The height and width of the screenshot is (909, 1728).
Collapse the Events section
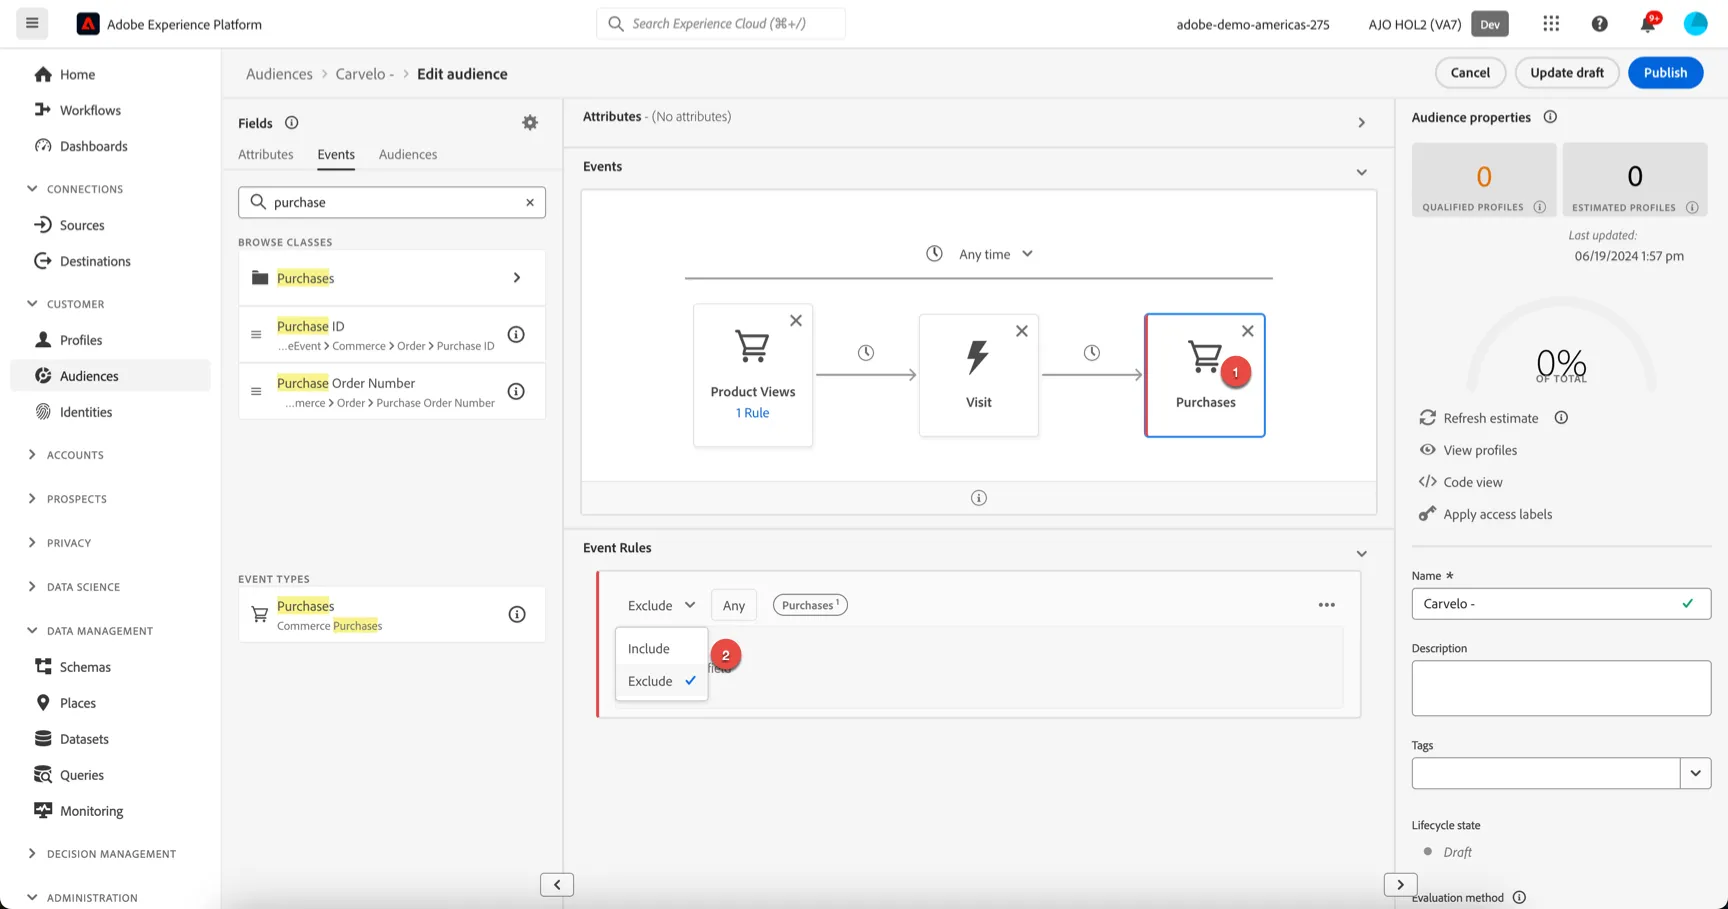point(1361,172)
